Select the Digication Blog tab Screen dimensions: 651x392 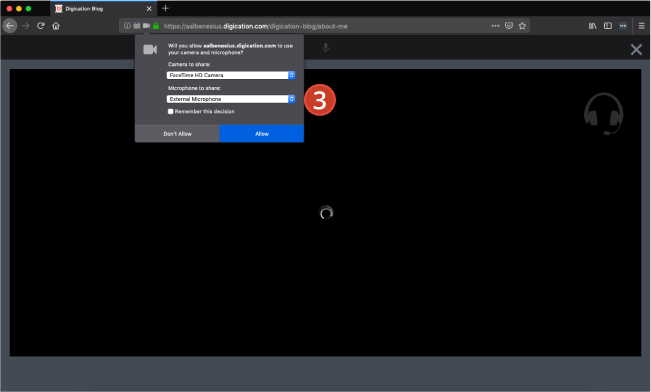pos(103,9)
